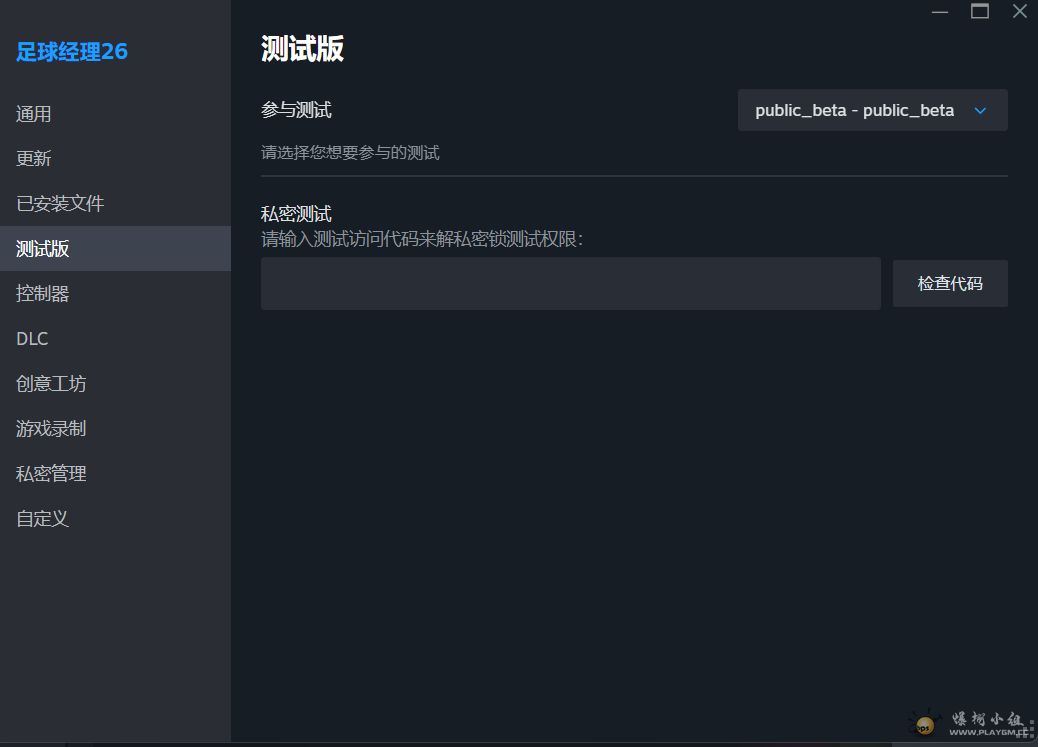Click the 参与测试 label
The height and width of the screenshot is (747, 1038).
(x=288, y=110)
